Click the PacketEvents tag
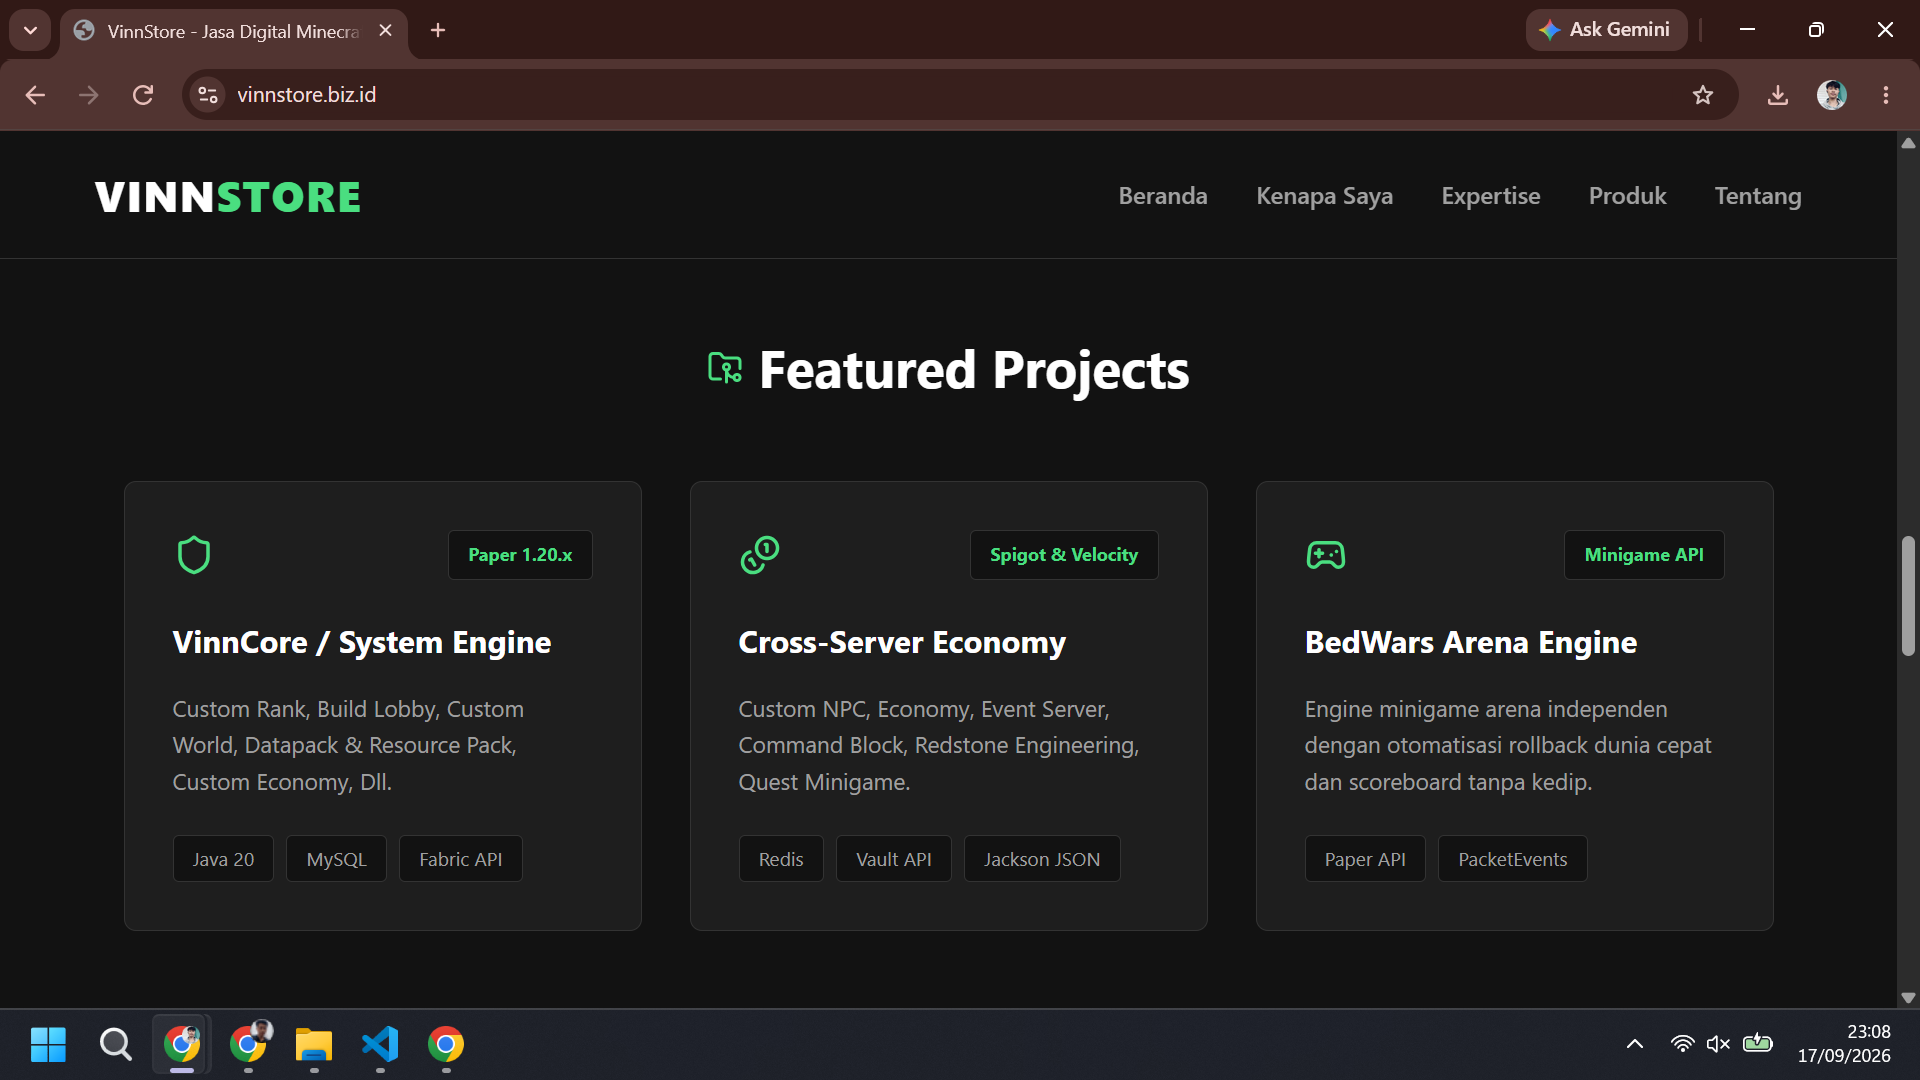Viewport: 1920px width, 1080px height. point(1513,859)
